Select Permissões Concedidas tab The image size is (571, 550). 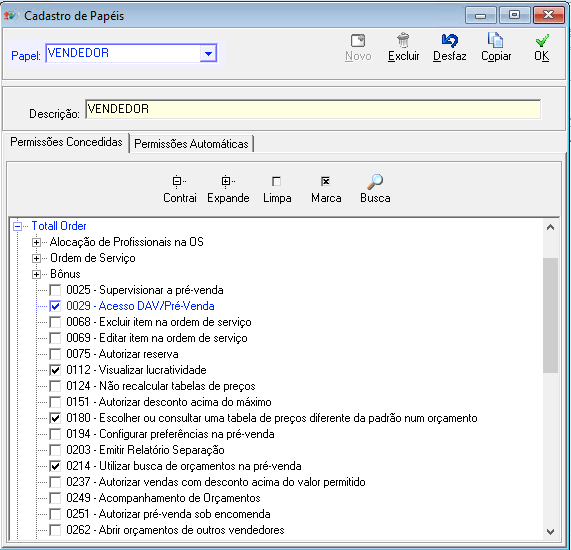click(66, 142)
